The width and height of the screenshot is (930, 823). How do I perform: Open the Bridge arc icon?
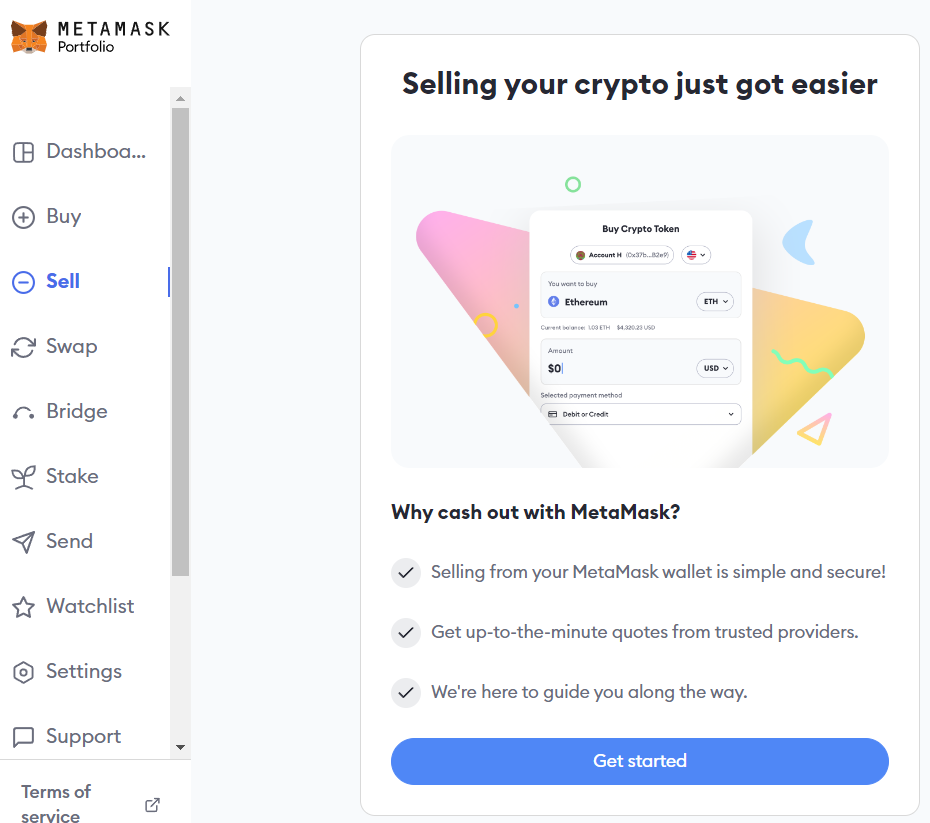coord(23,413)
